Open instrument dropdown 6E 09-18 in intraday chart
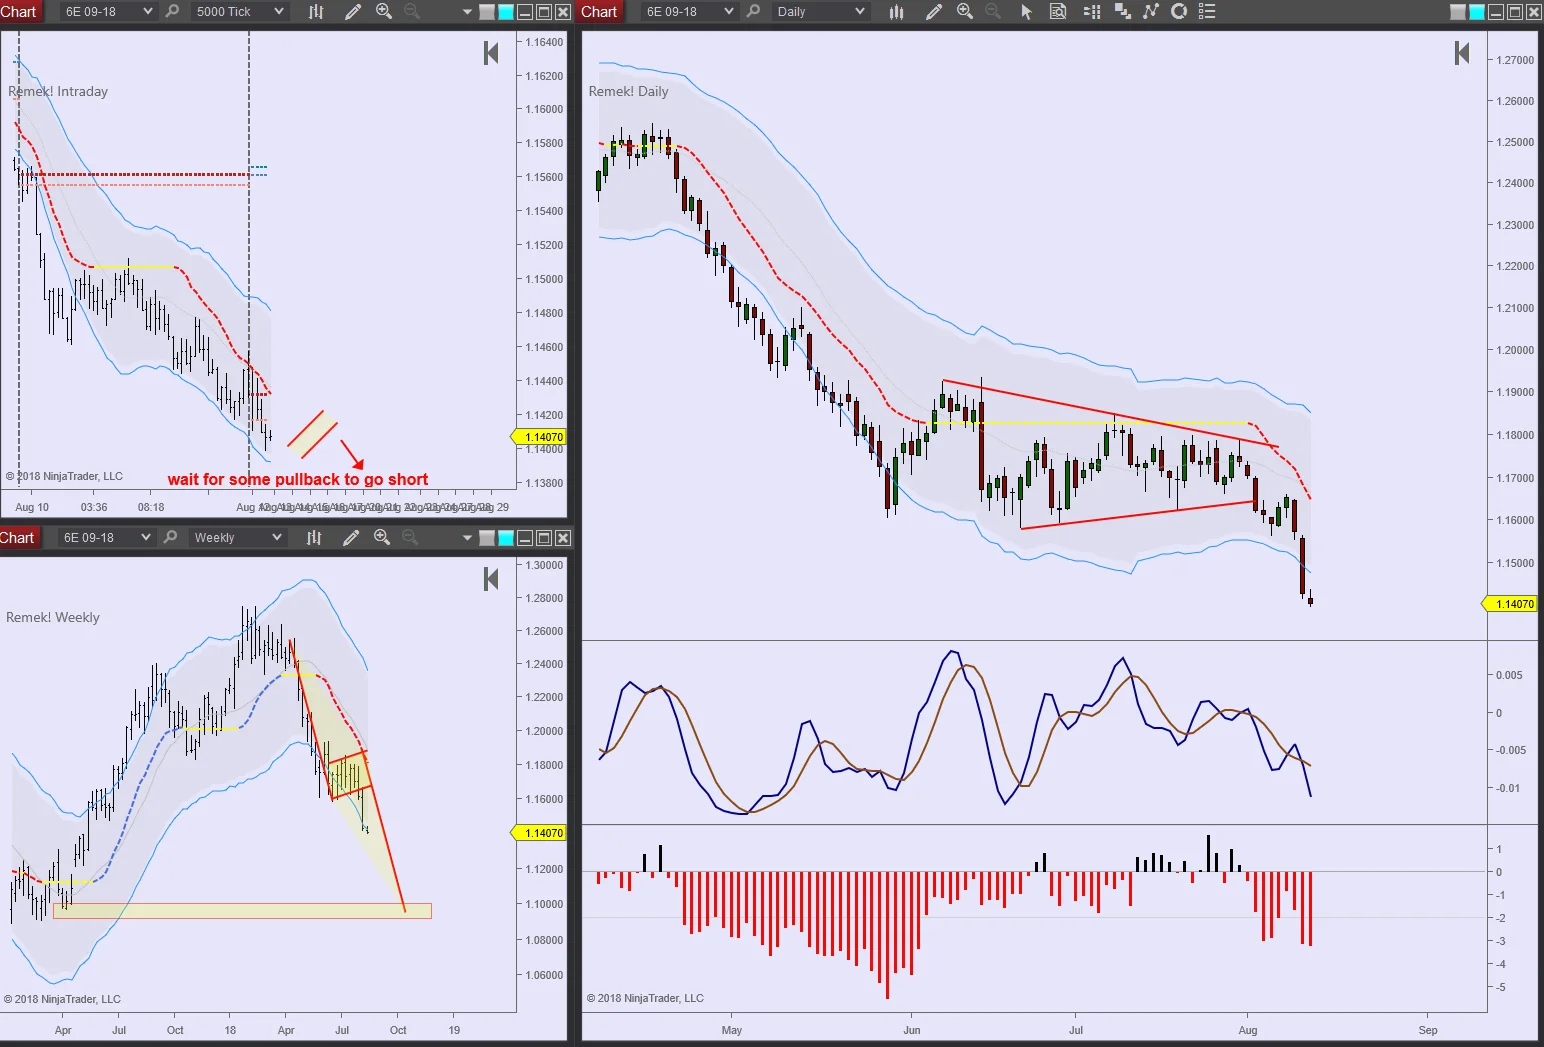1544x1047 pixels. click(x=107, y=12)
